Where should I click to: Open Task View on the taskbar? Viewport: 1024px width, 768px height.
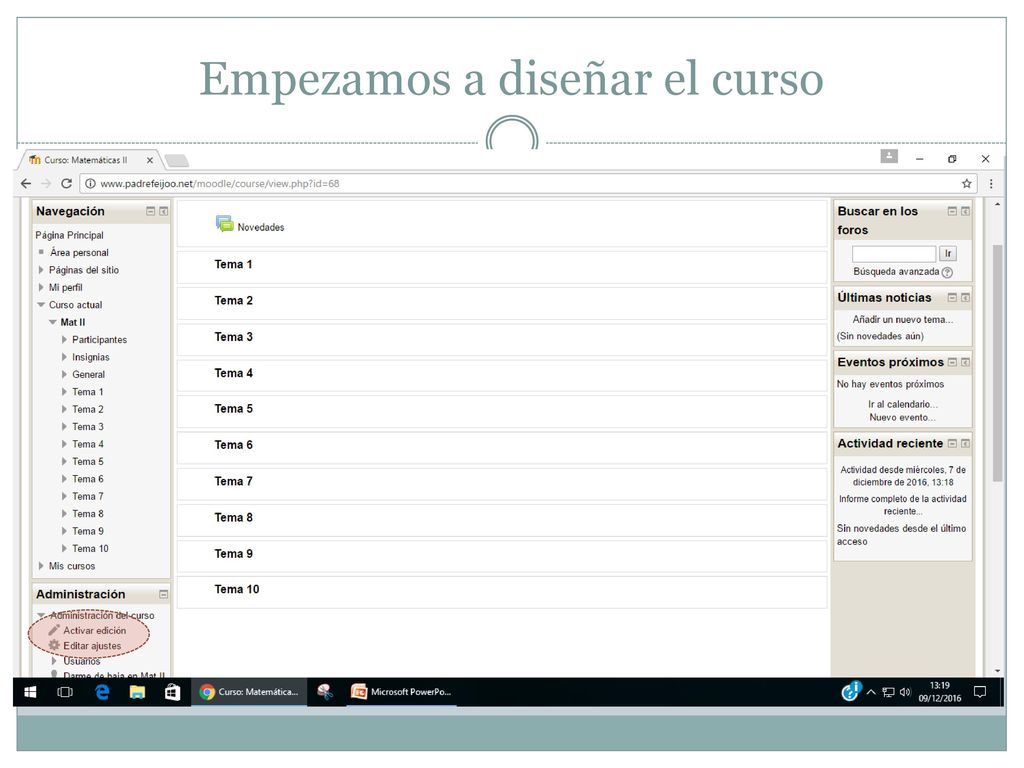tap(65, 692)
